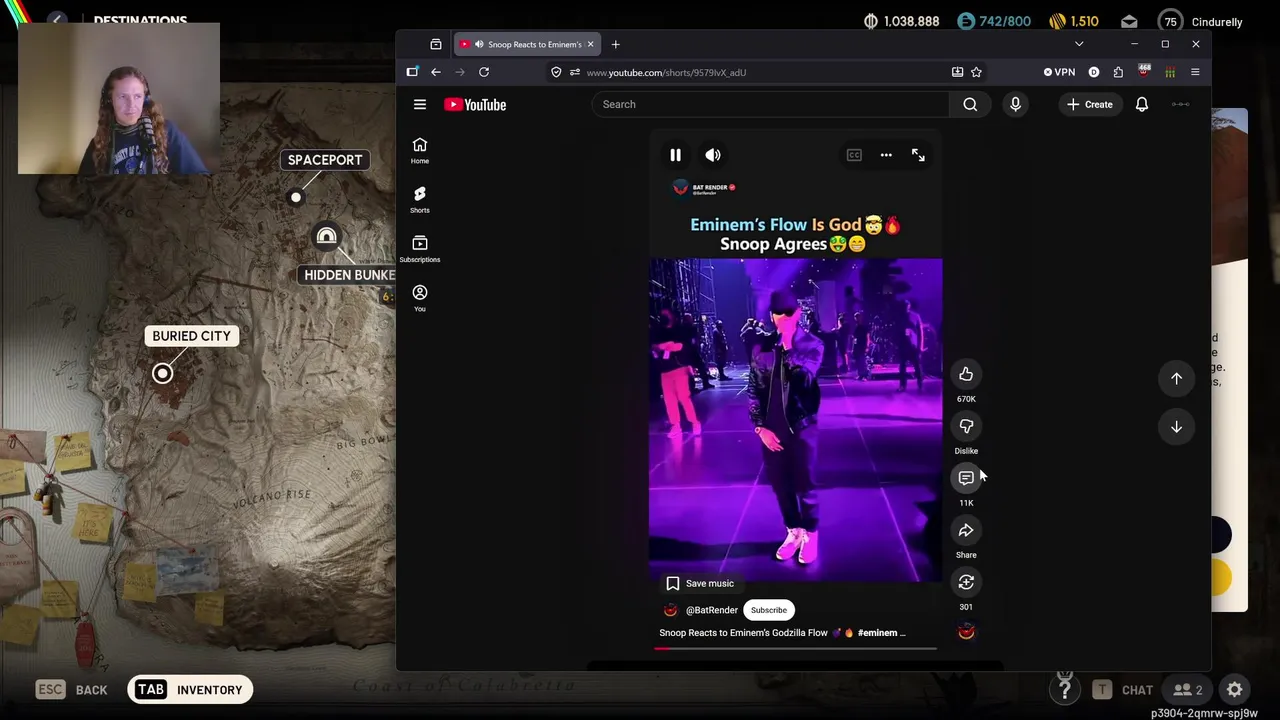This screenshot has height=720, width=1280.
Task: Expand the Short to fullscreen
Action: [x=918, y=155]
